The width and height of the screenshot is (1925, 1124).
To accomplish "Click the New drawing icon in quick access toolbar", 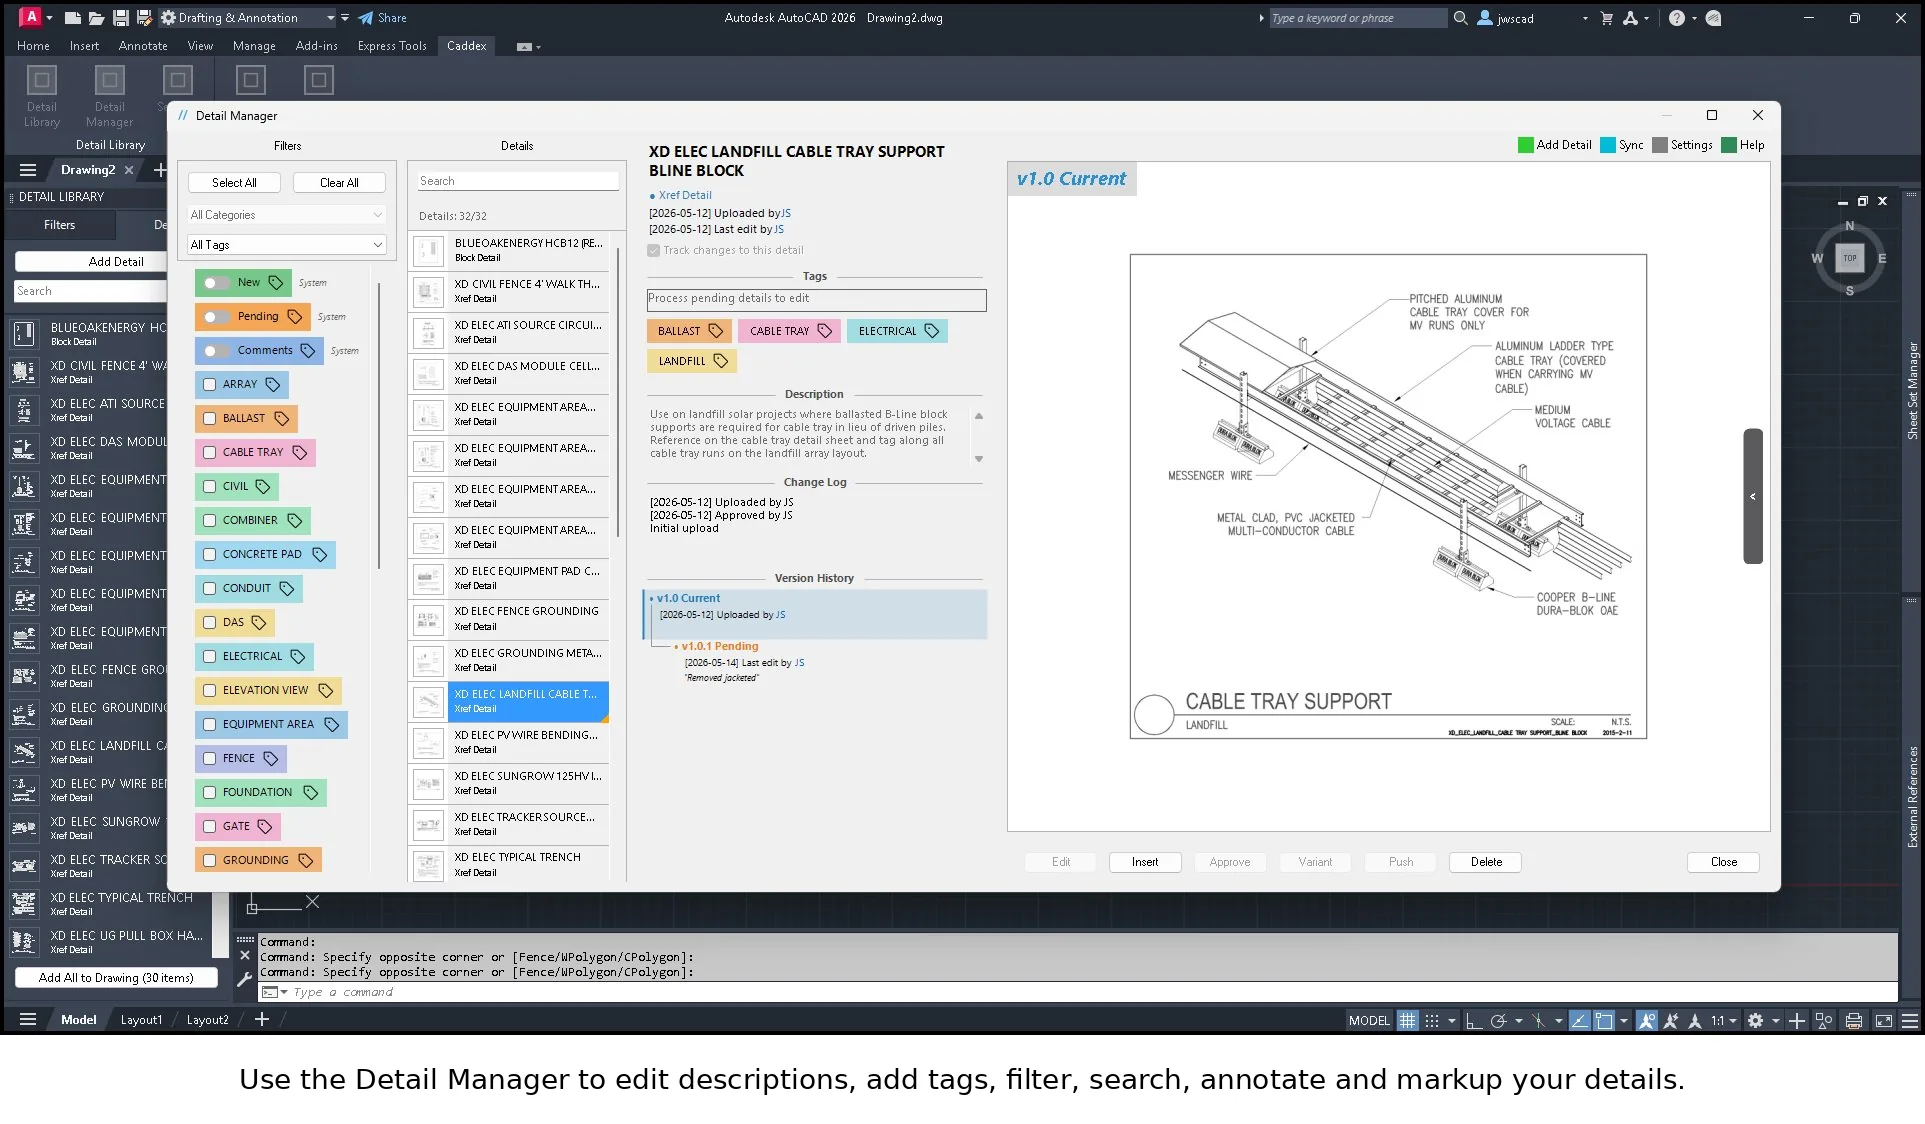I will pyautogui.click(x=73, y=18).
